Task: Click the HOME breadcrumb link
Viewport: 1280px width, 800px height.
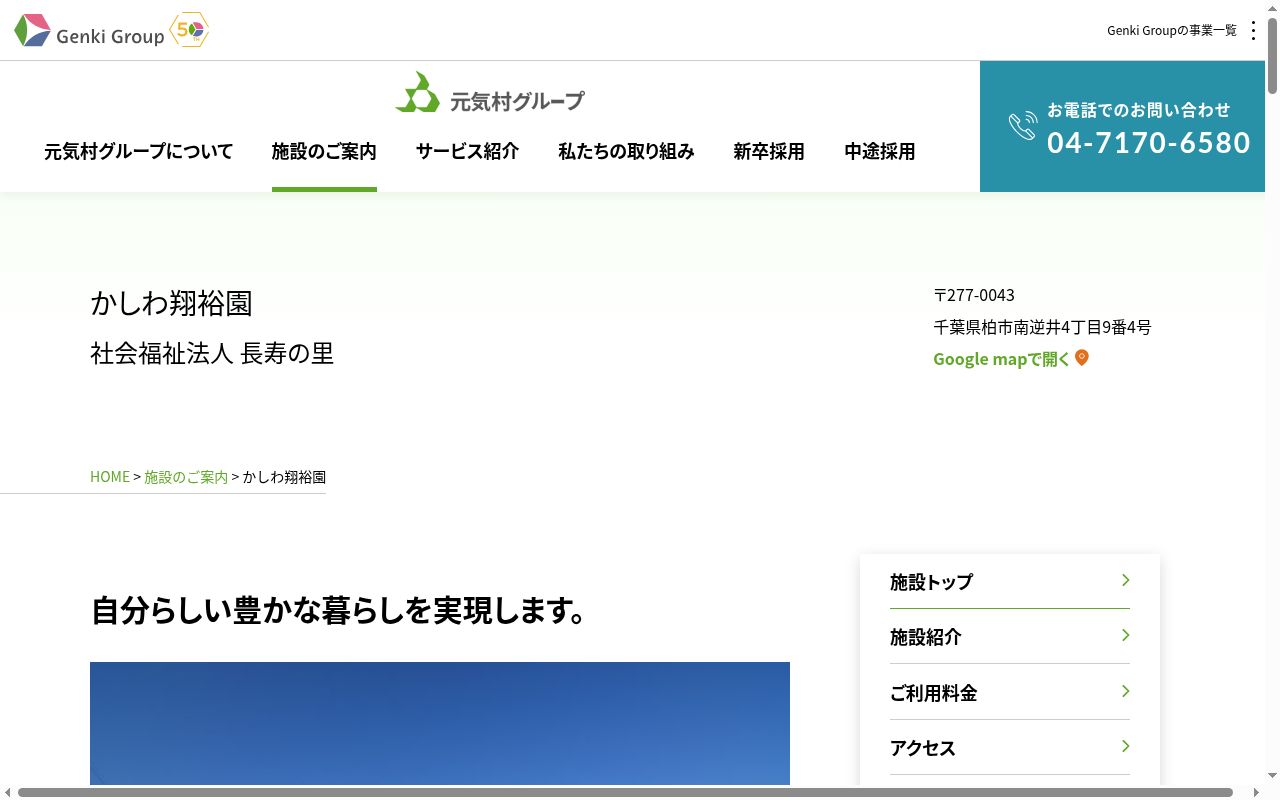Action: [x=110, y=477]
